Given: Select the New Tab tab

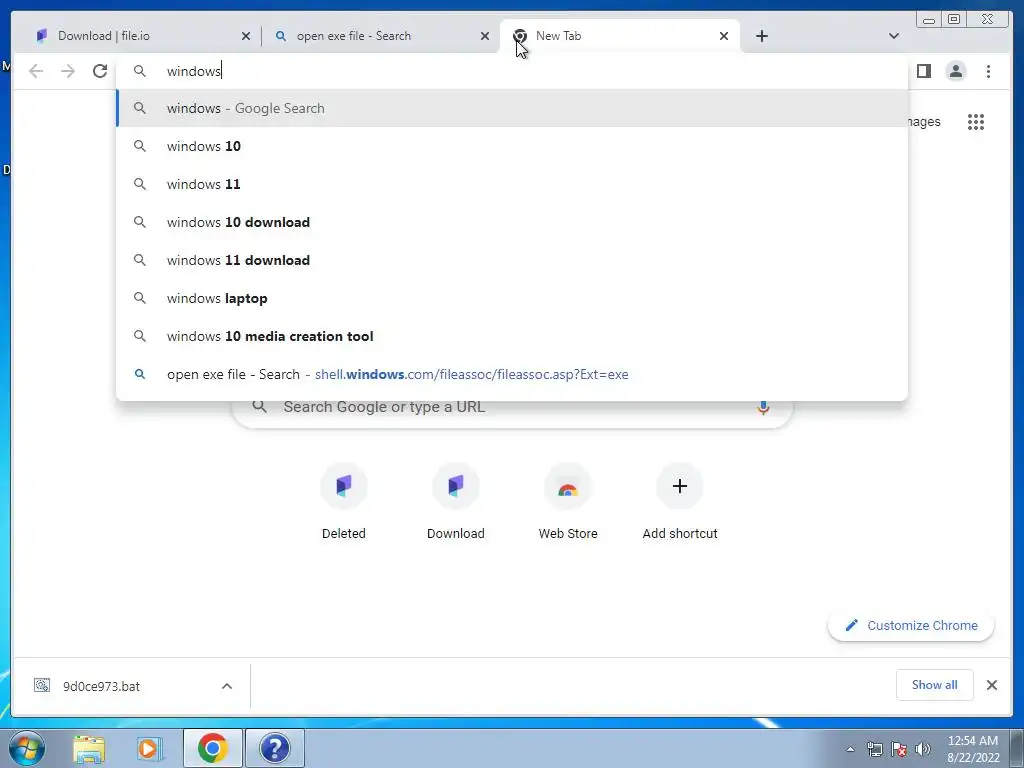Looking at the screenshot, I should (620, 36).
